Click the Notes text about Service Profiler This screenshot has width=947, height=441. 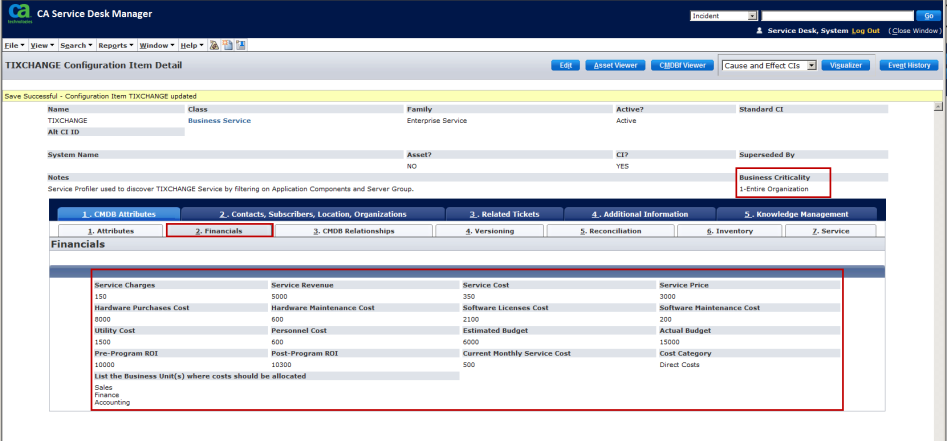click(x=231, y=189)
